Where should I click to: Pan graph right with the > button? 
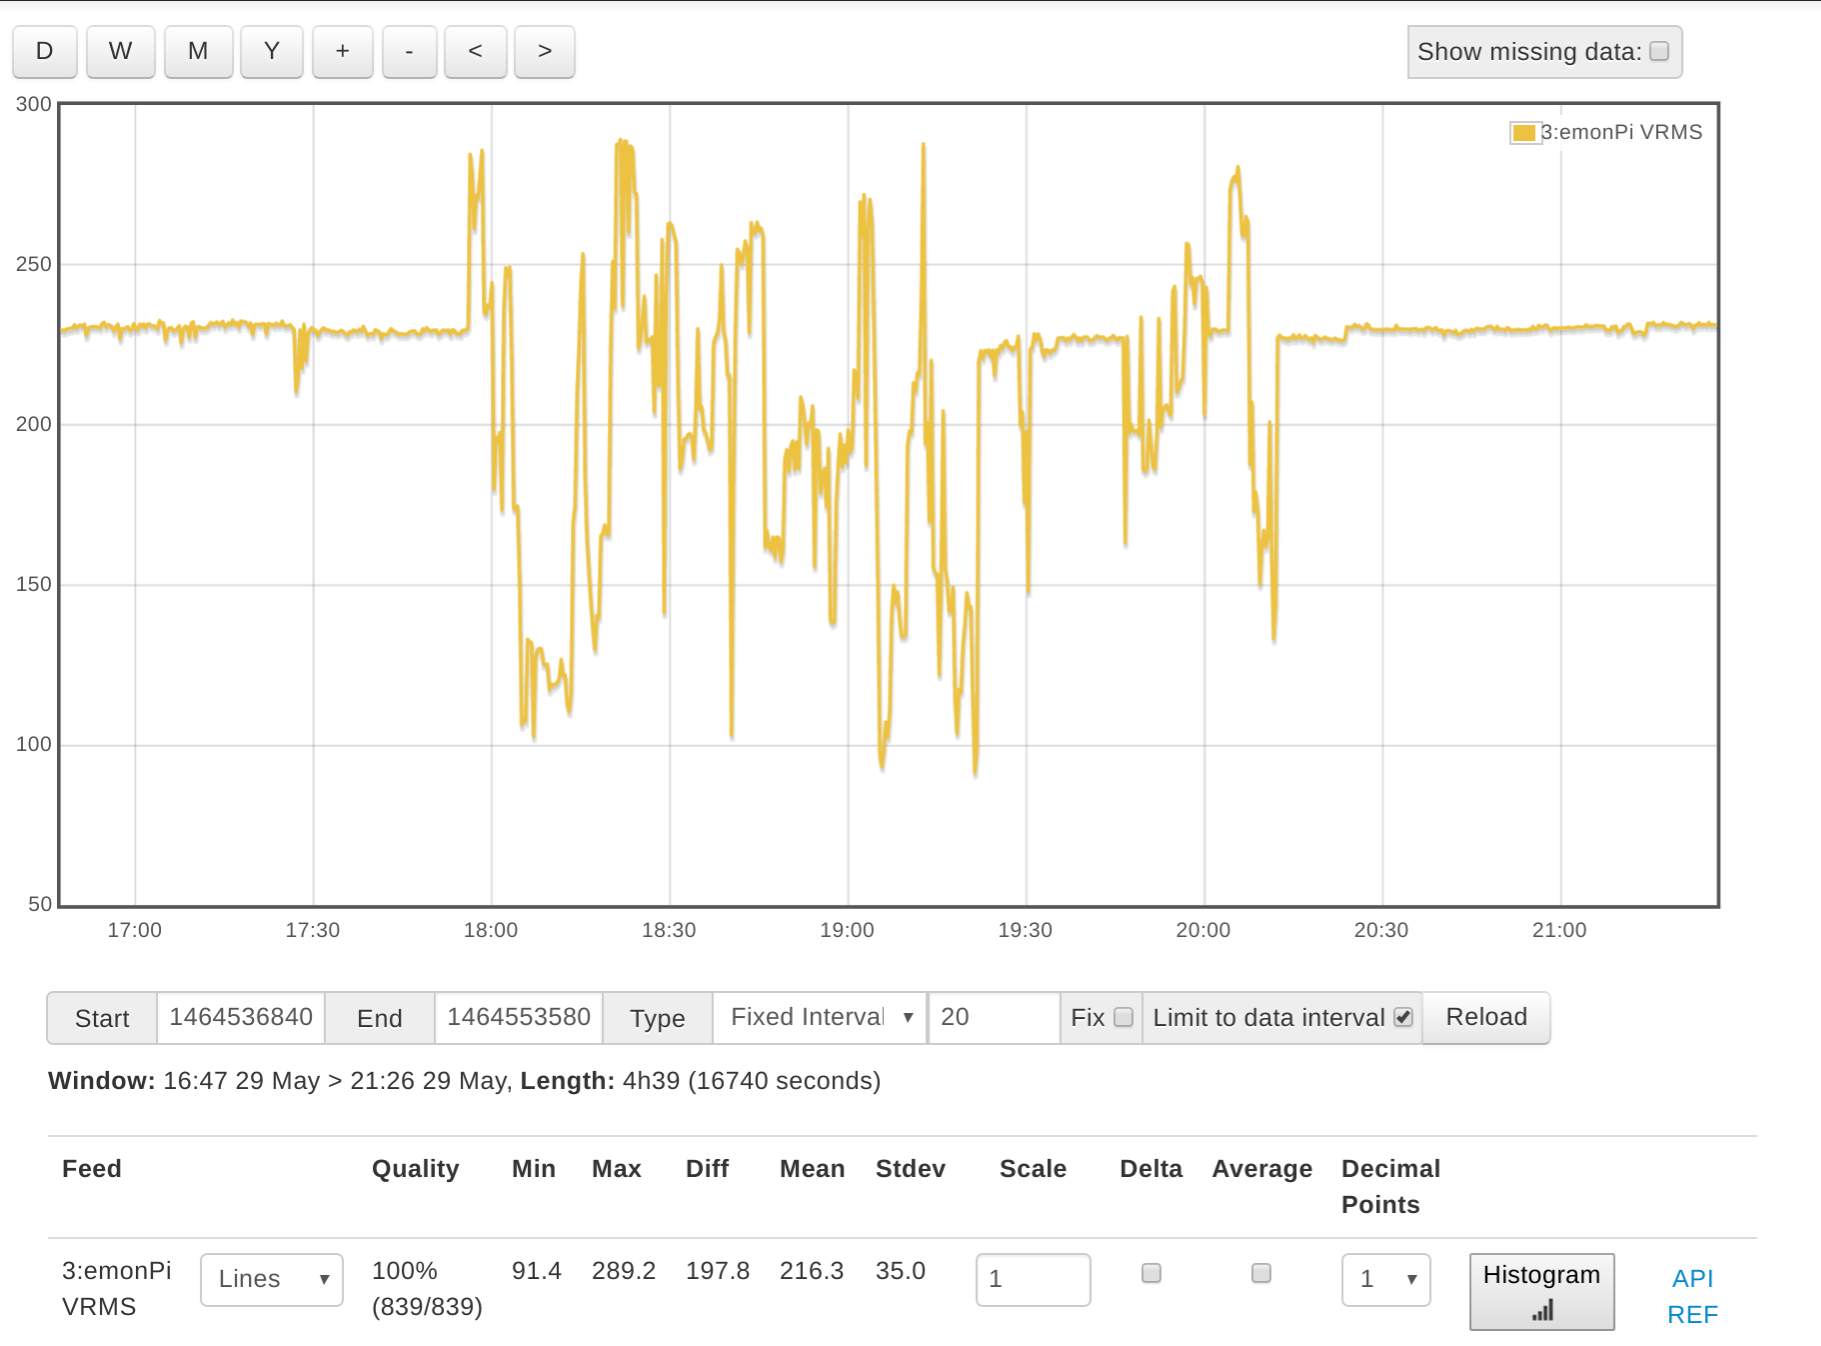tap(544, 52)
